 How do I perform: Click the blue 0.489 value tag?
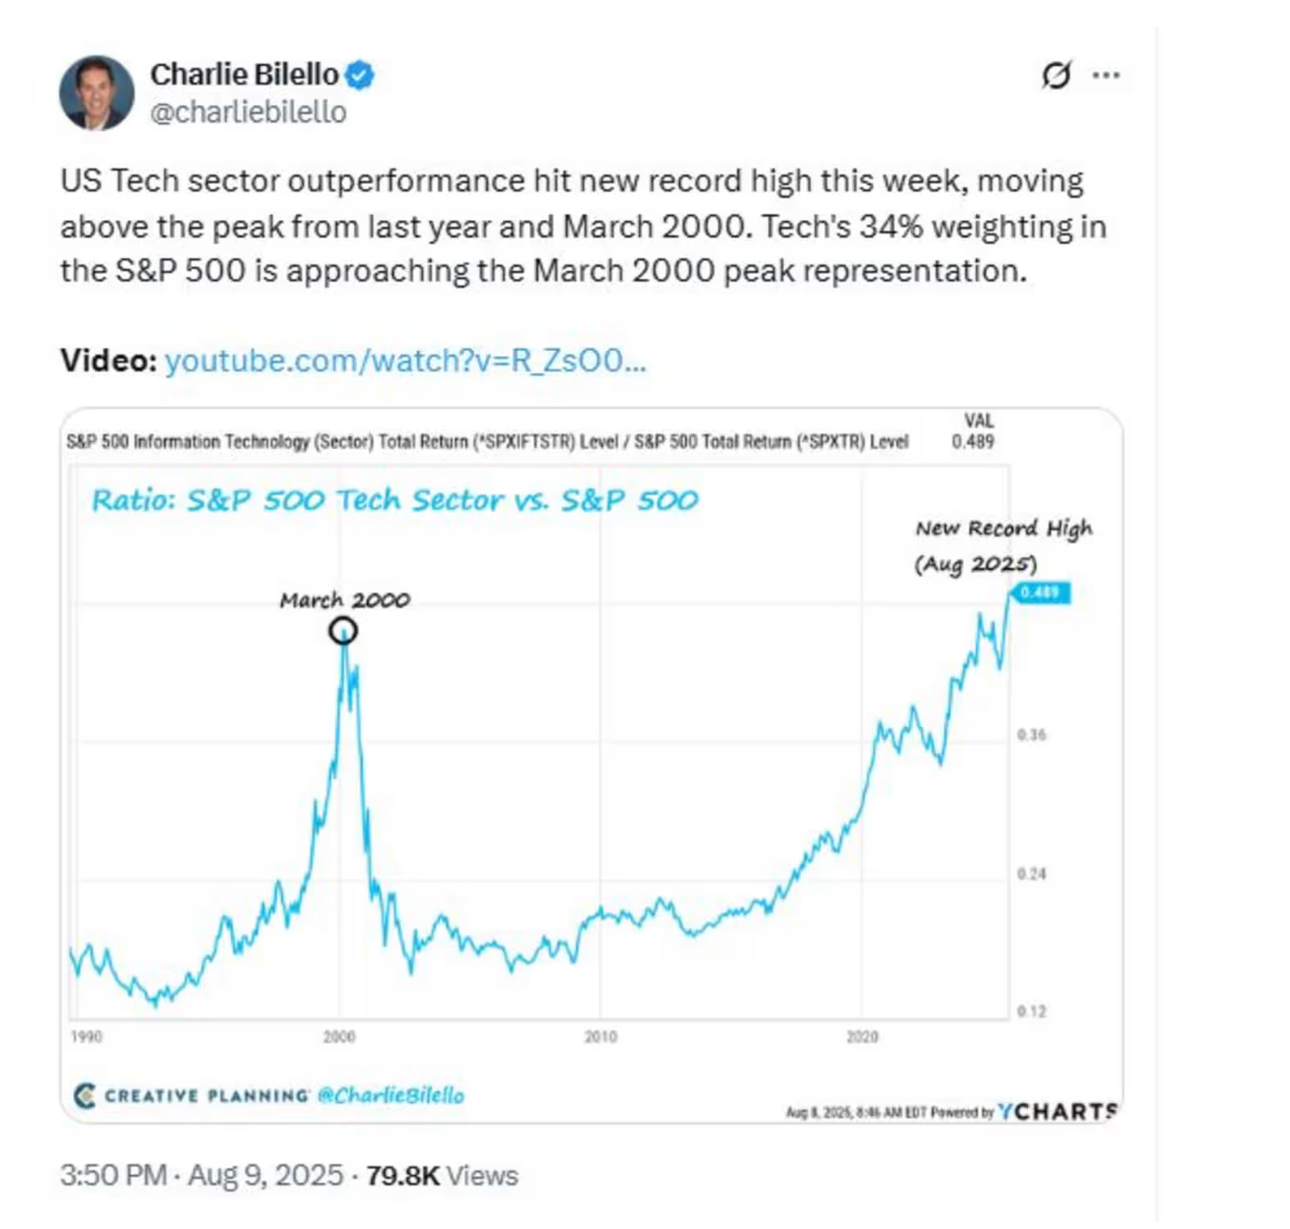coord(1040,593)
